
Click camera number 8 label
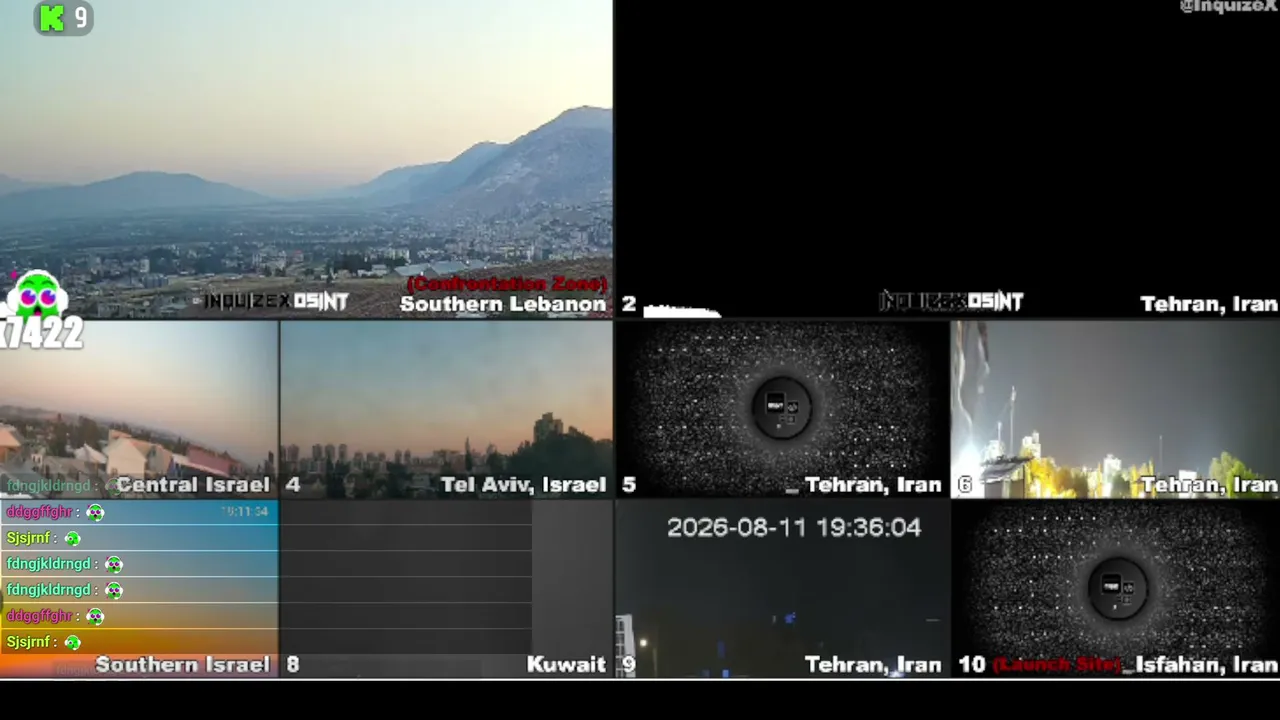pyautogui.click(x=293, y=665)
